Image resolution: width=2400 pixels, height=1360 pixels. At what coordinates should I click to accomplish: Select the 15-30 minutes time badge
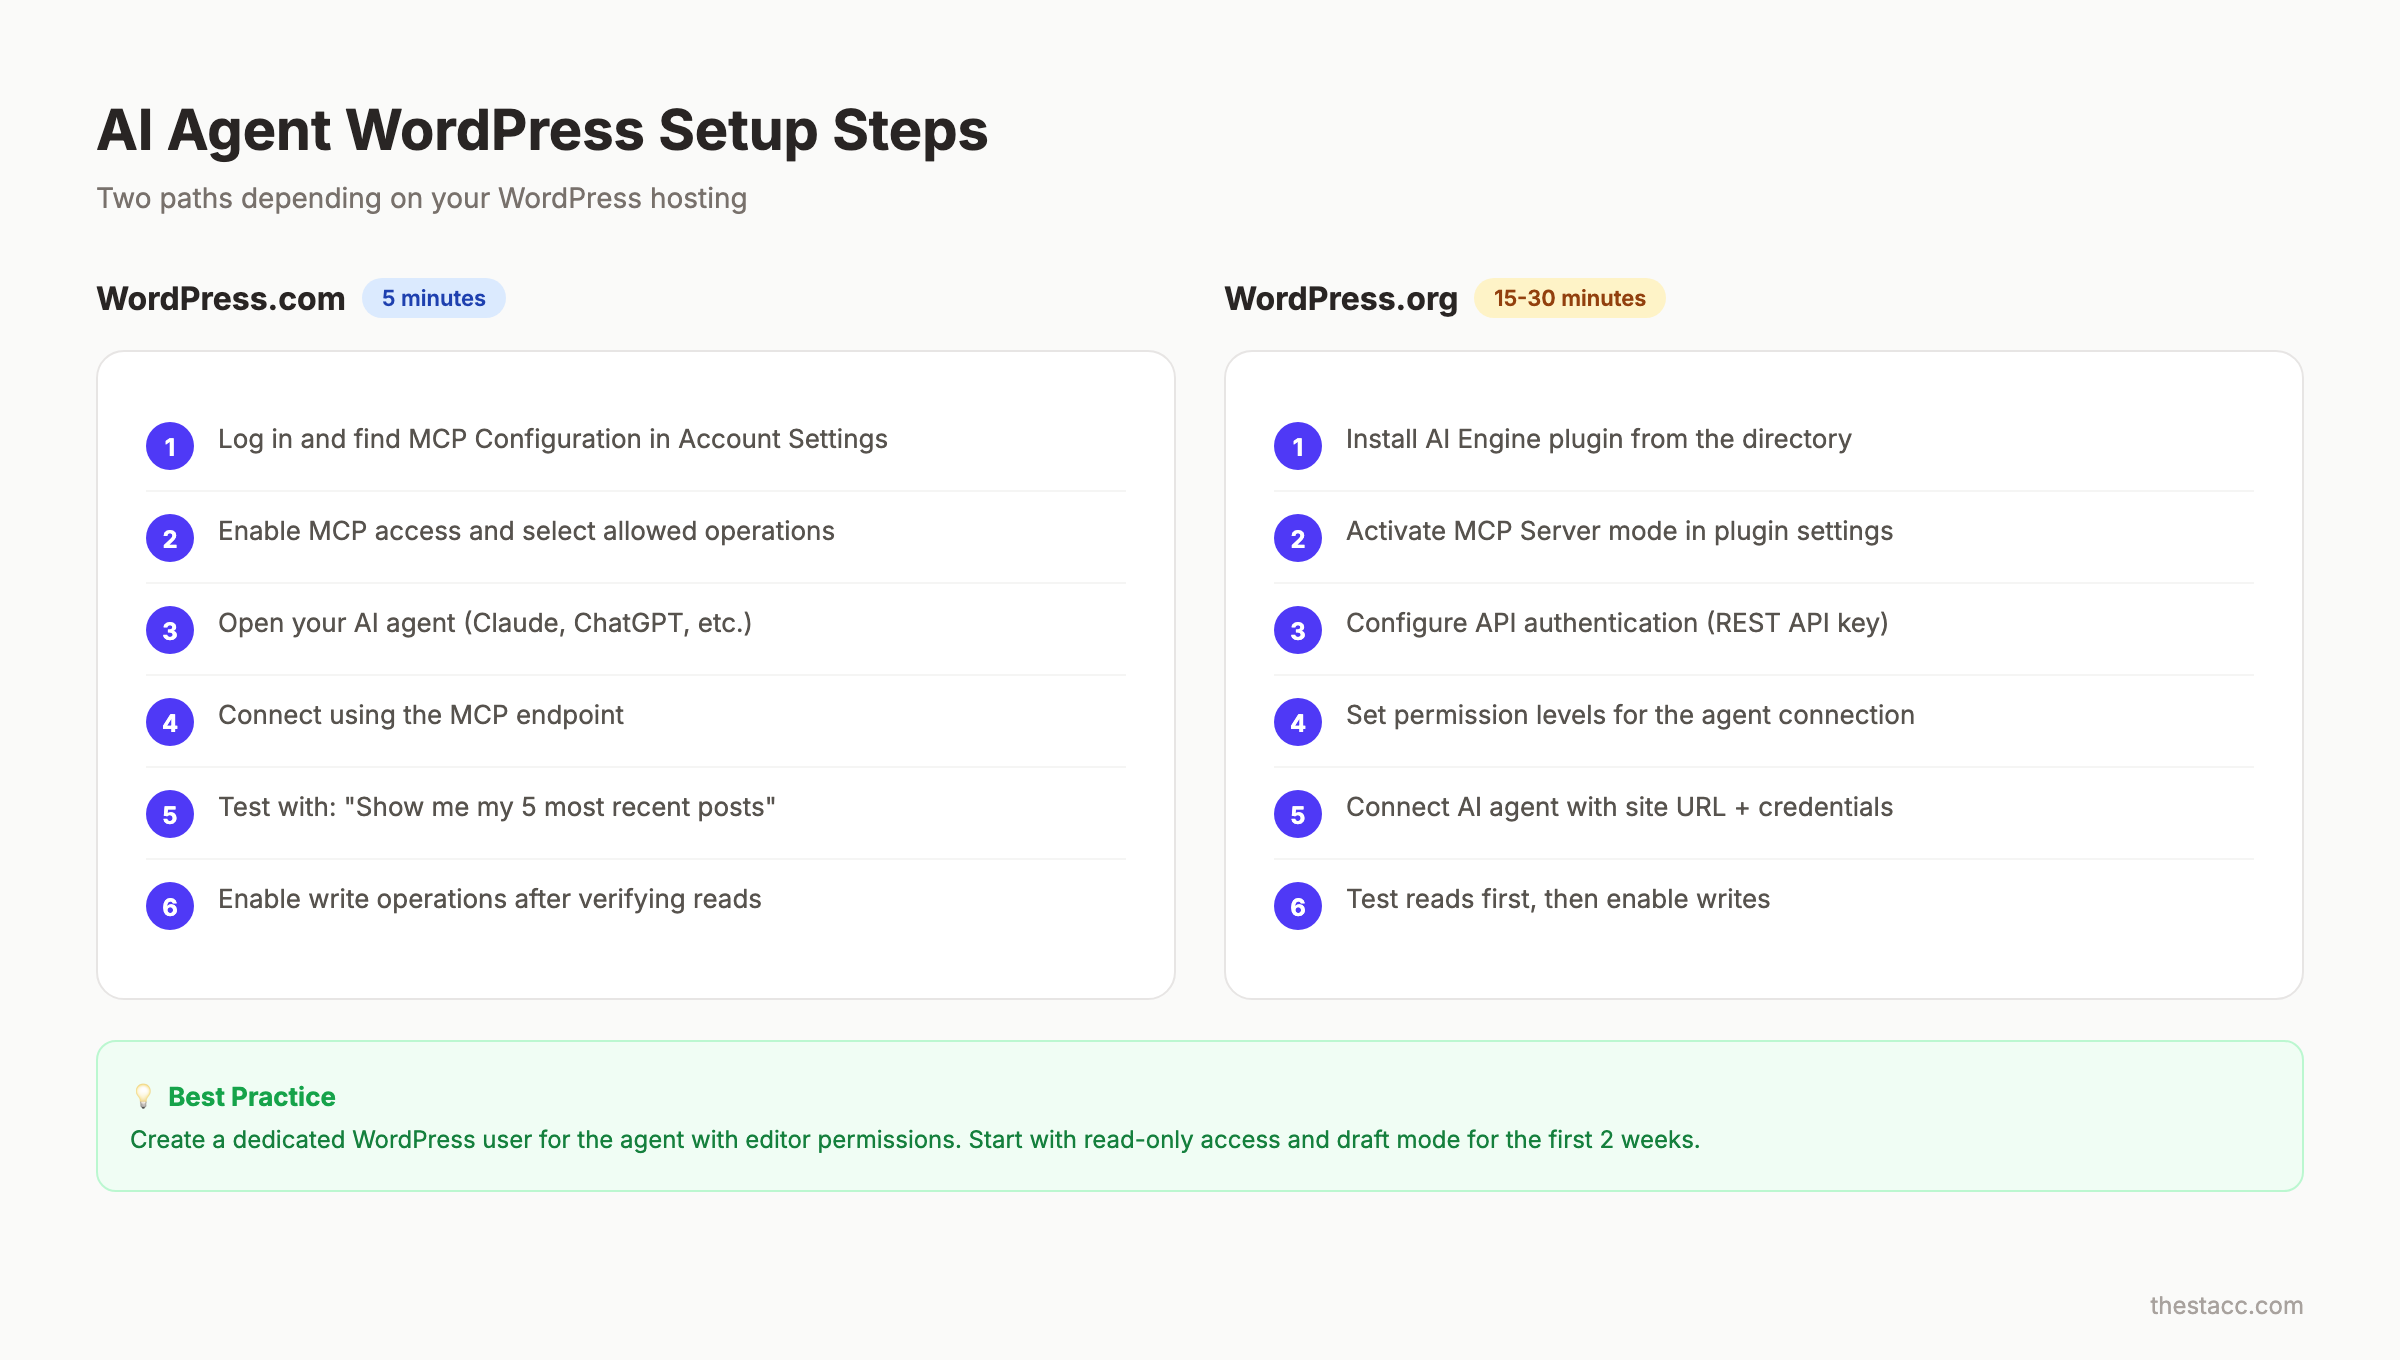click(1569, 297)
